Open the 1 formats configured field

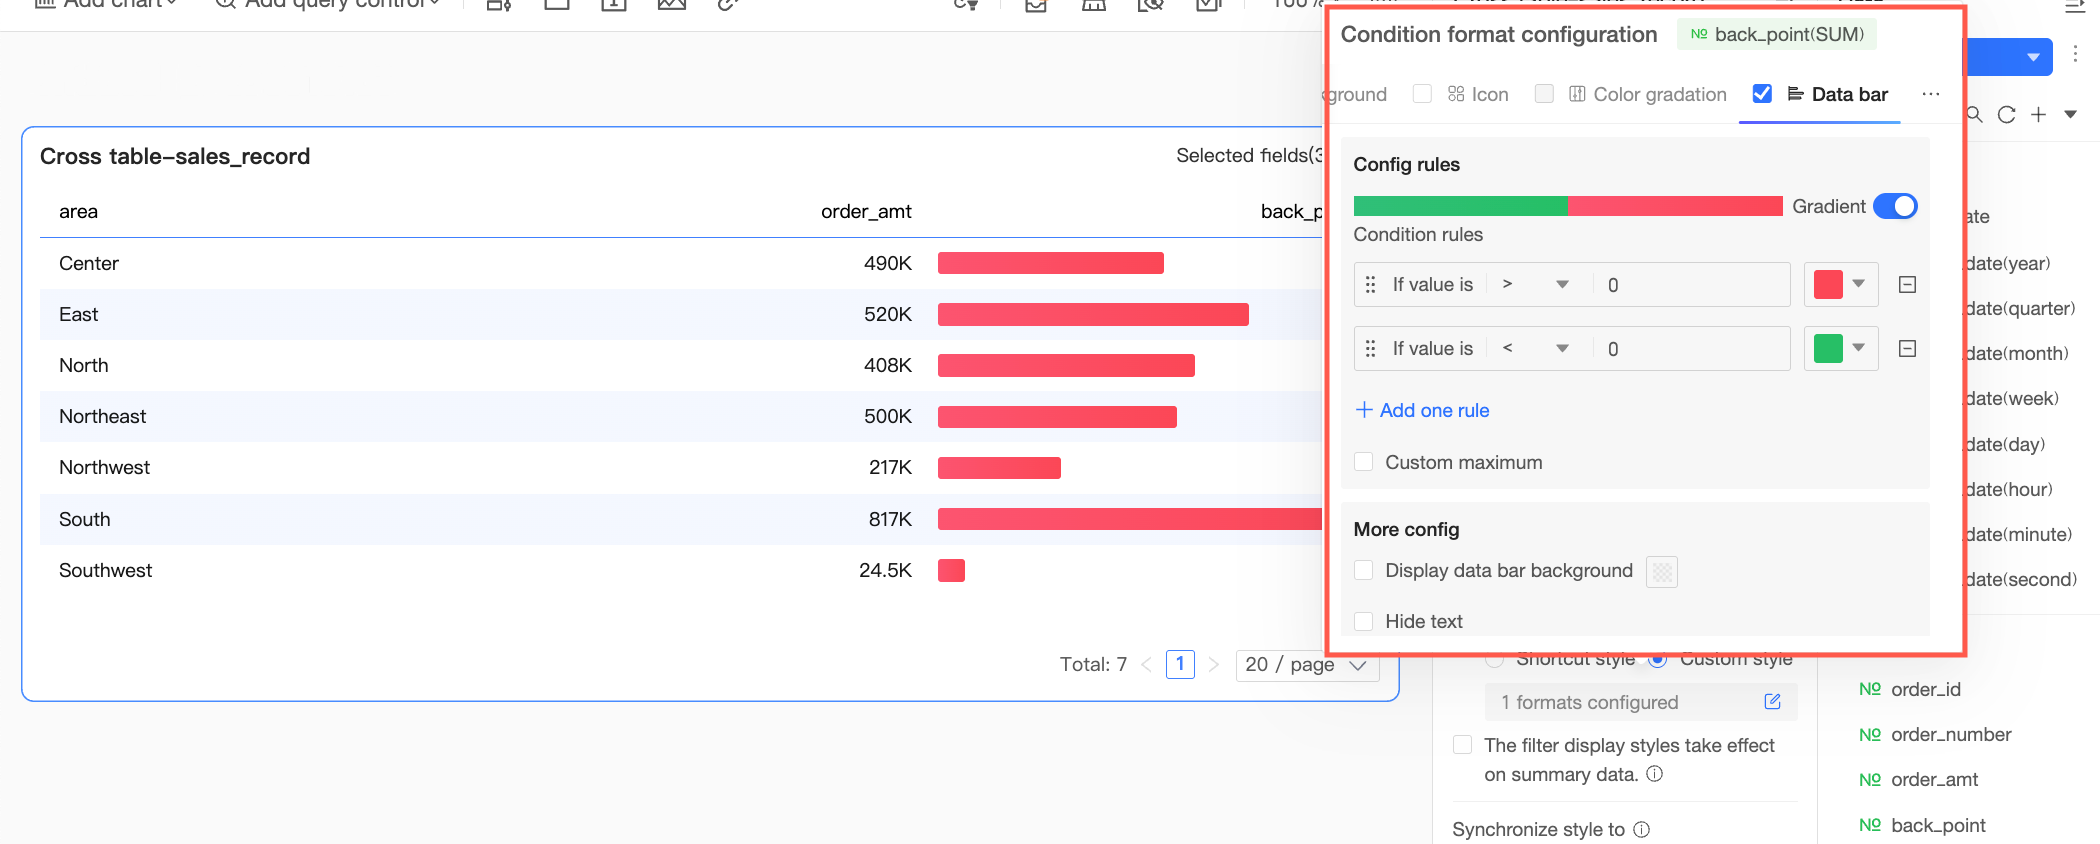[x=1641, y=702]
